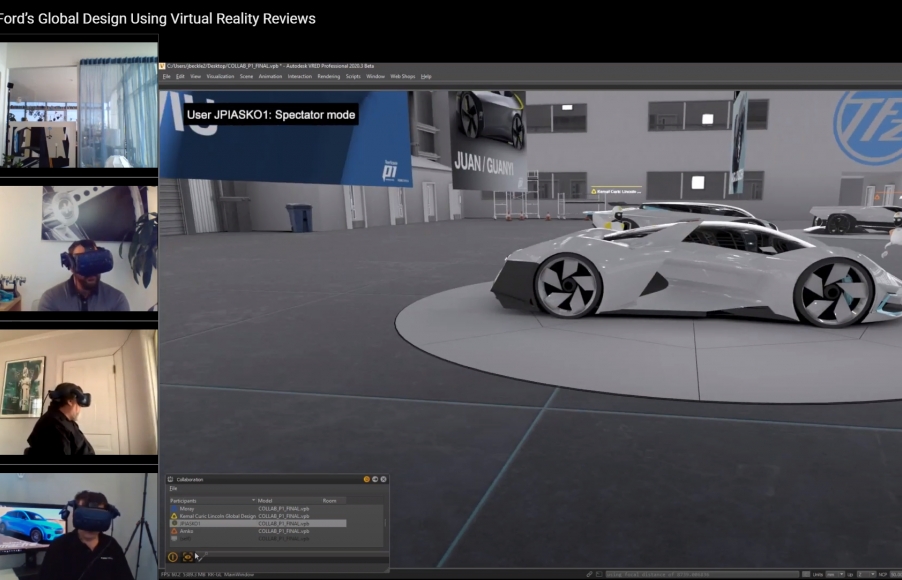Open the Window menu

(375, 77)
